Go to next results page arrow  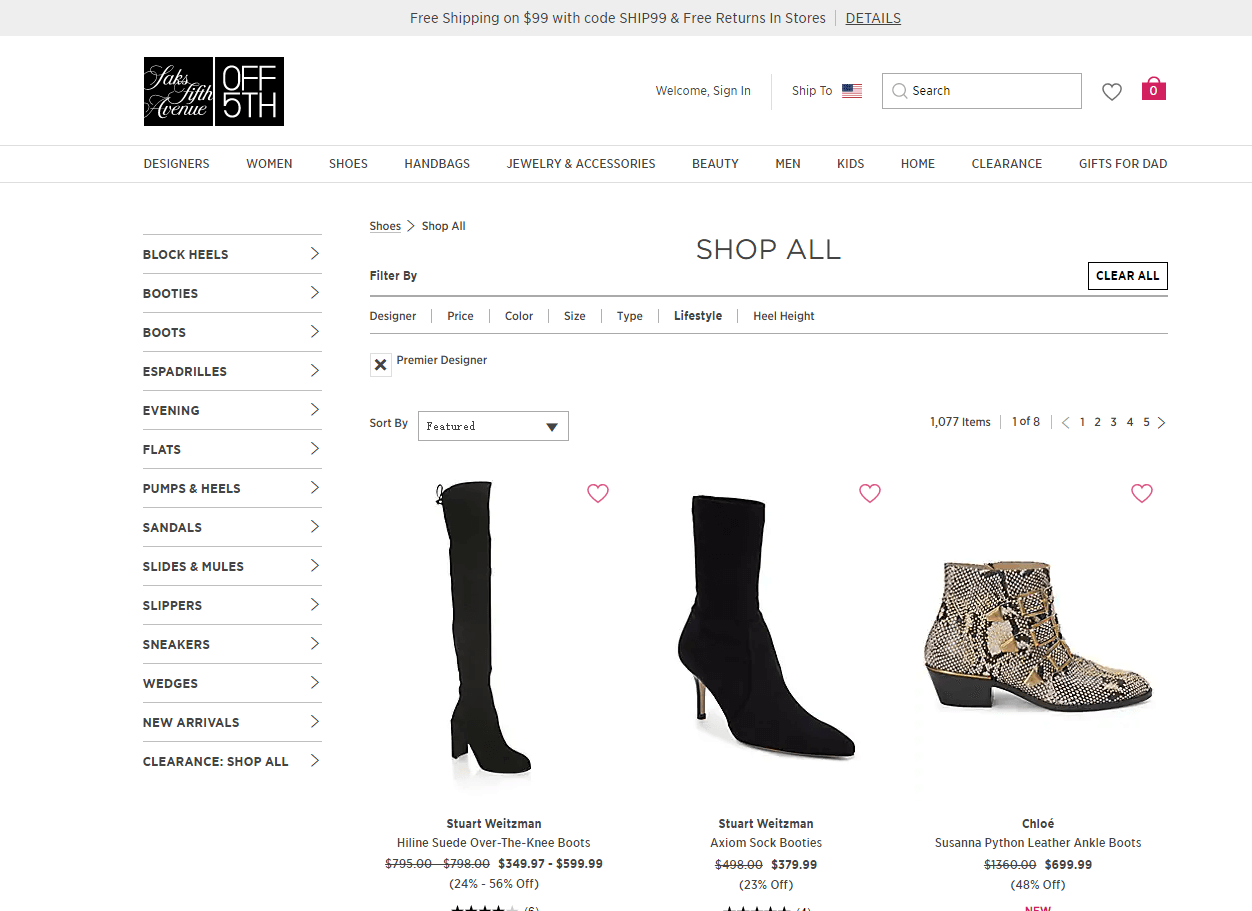(x=1161, y=422)
